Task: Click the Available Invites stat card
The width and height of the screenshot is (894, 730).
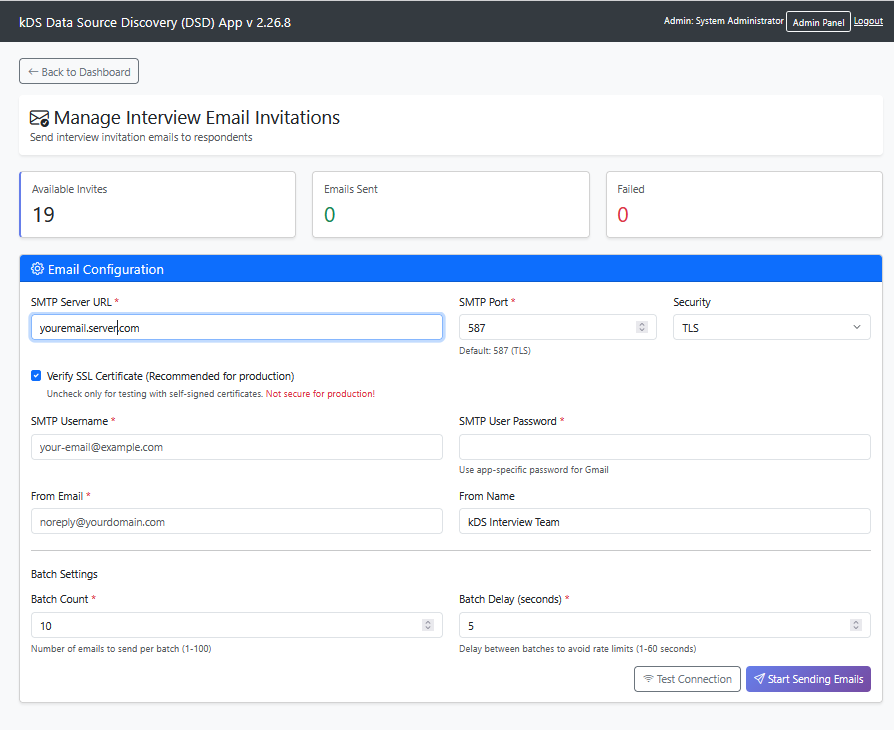Action: [157, 204]
